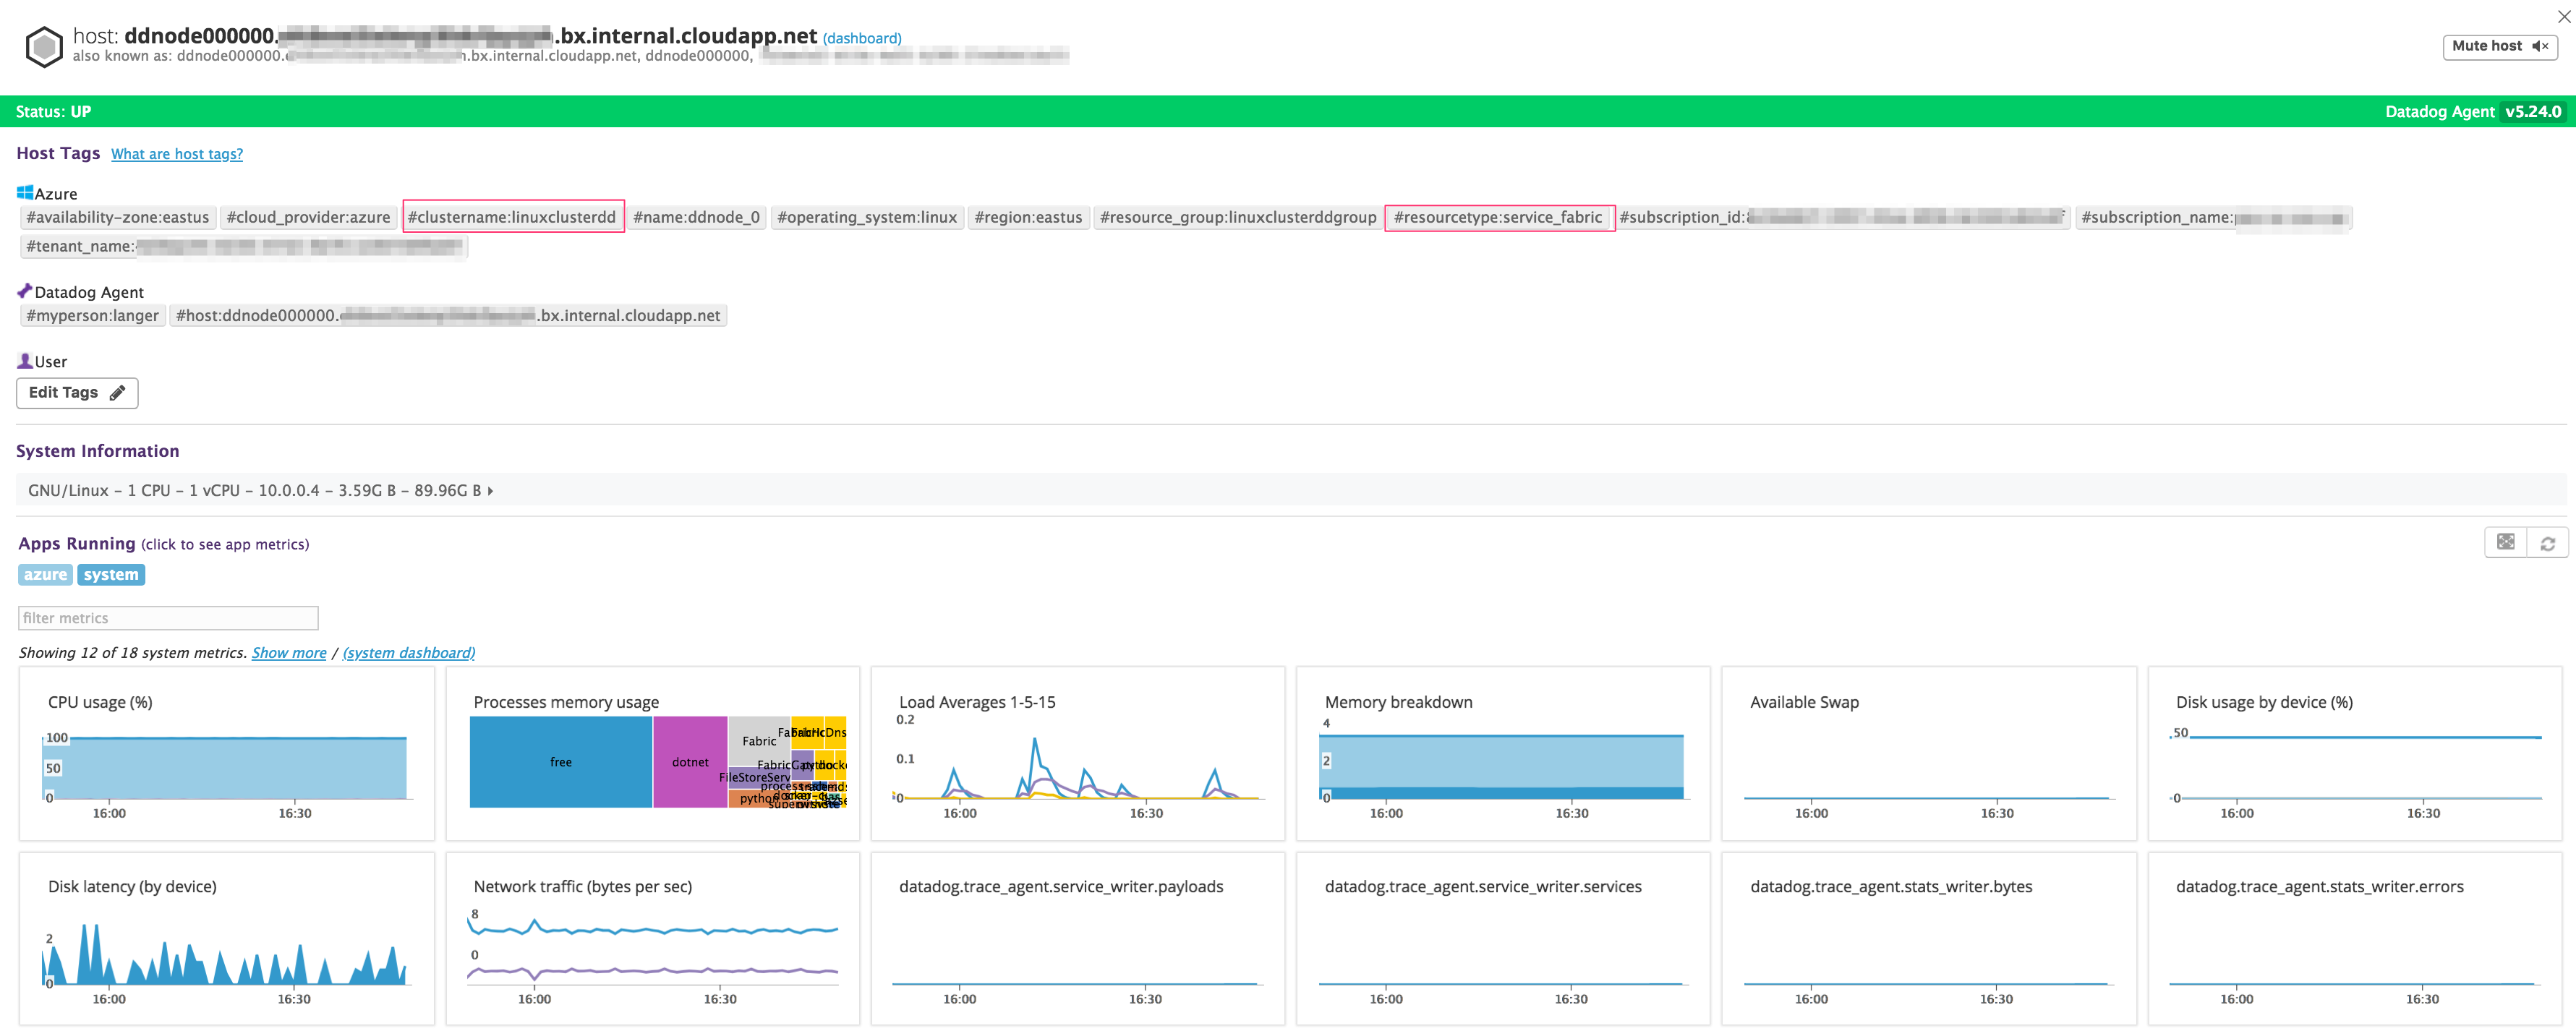Screen dimensions: 2576x1031
Task: Click the Datadog Agent v5.24.0 version badge
Action: [x=2533, y=111]
